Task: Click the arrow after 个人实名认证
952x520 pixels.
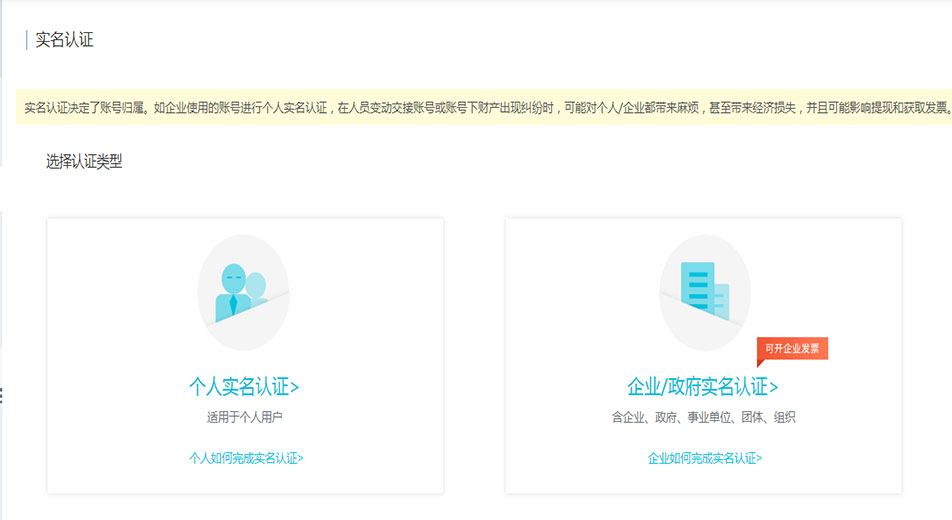Action: (294, 387)
